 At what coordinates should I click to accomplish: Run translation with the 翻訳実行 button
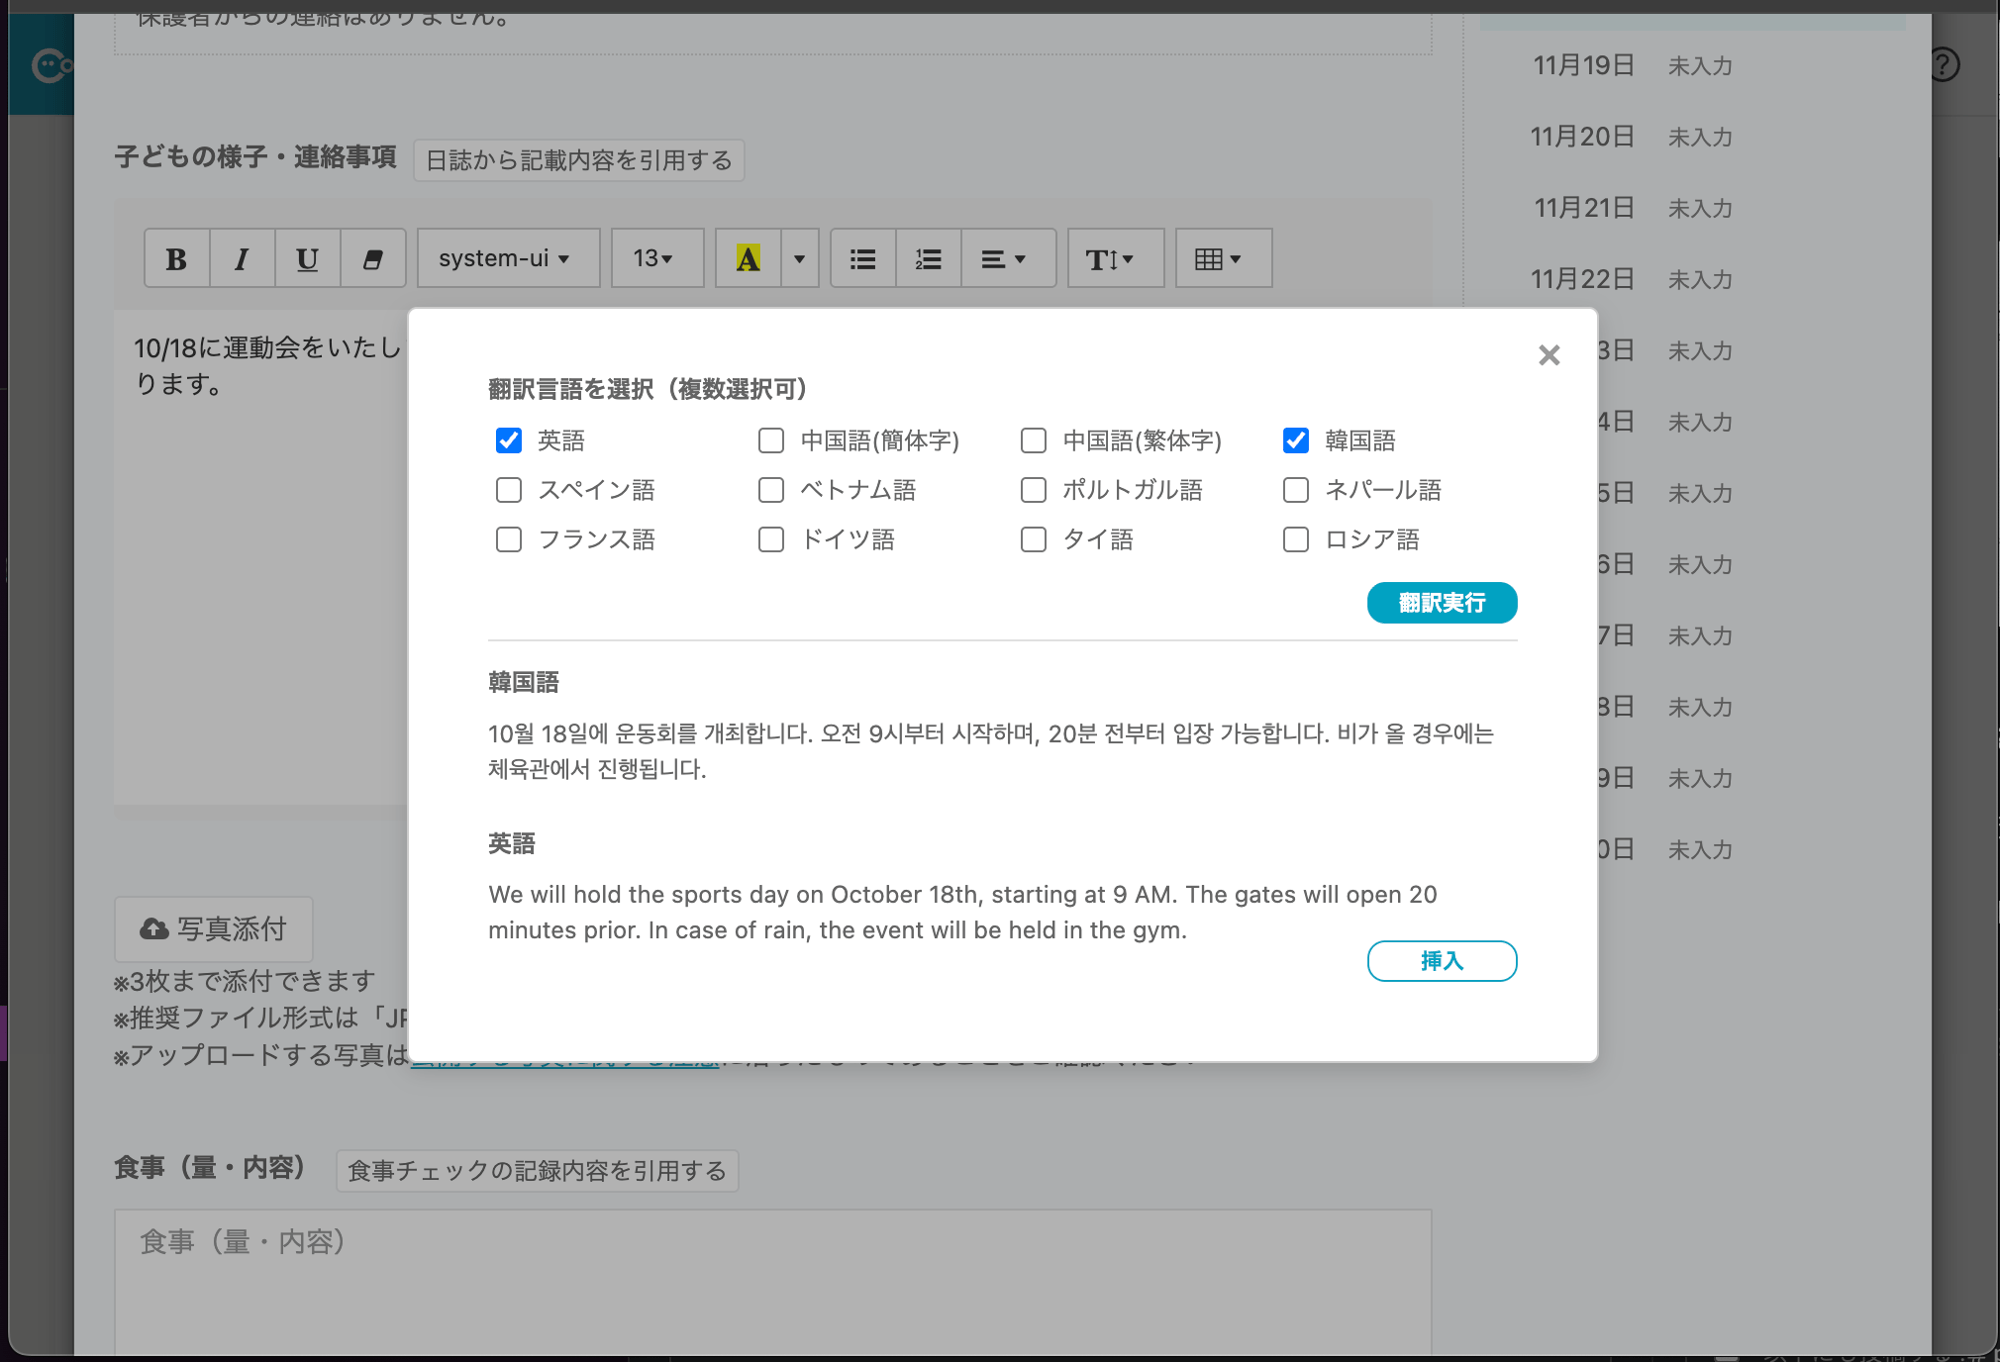click(1441, 603)
